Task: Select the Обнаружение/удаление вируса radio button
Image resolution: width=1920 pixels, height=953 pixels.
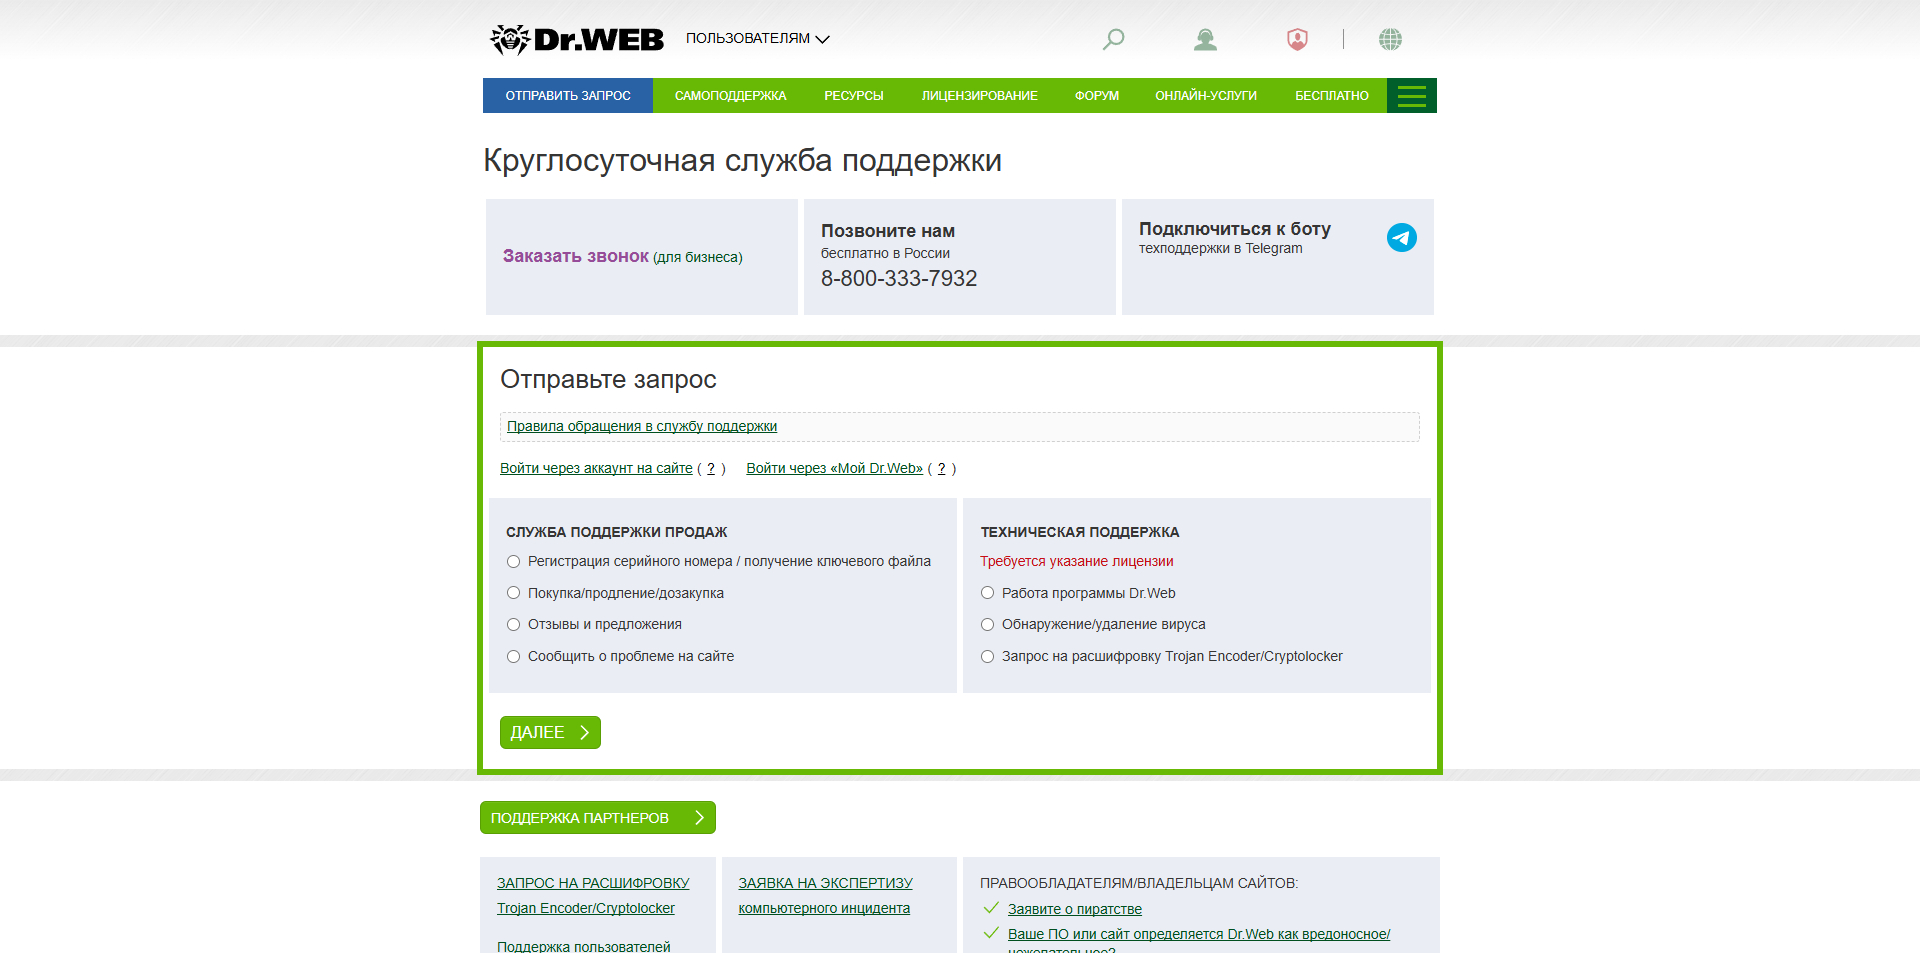Action: [x=987, y=624]
